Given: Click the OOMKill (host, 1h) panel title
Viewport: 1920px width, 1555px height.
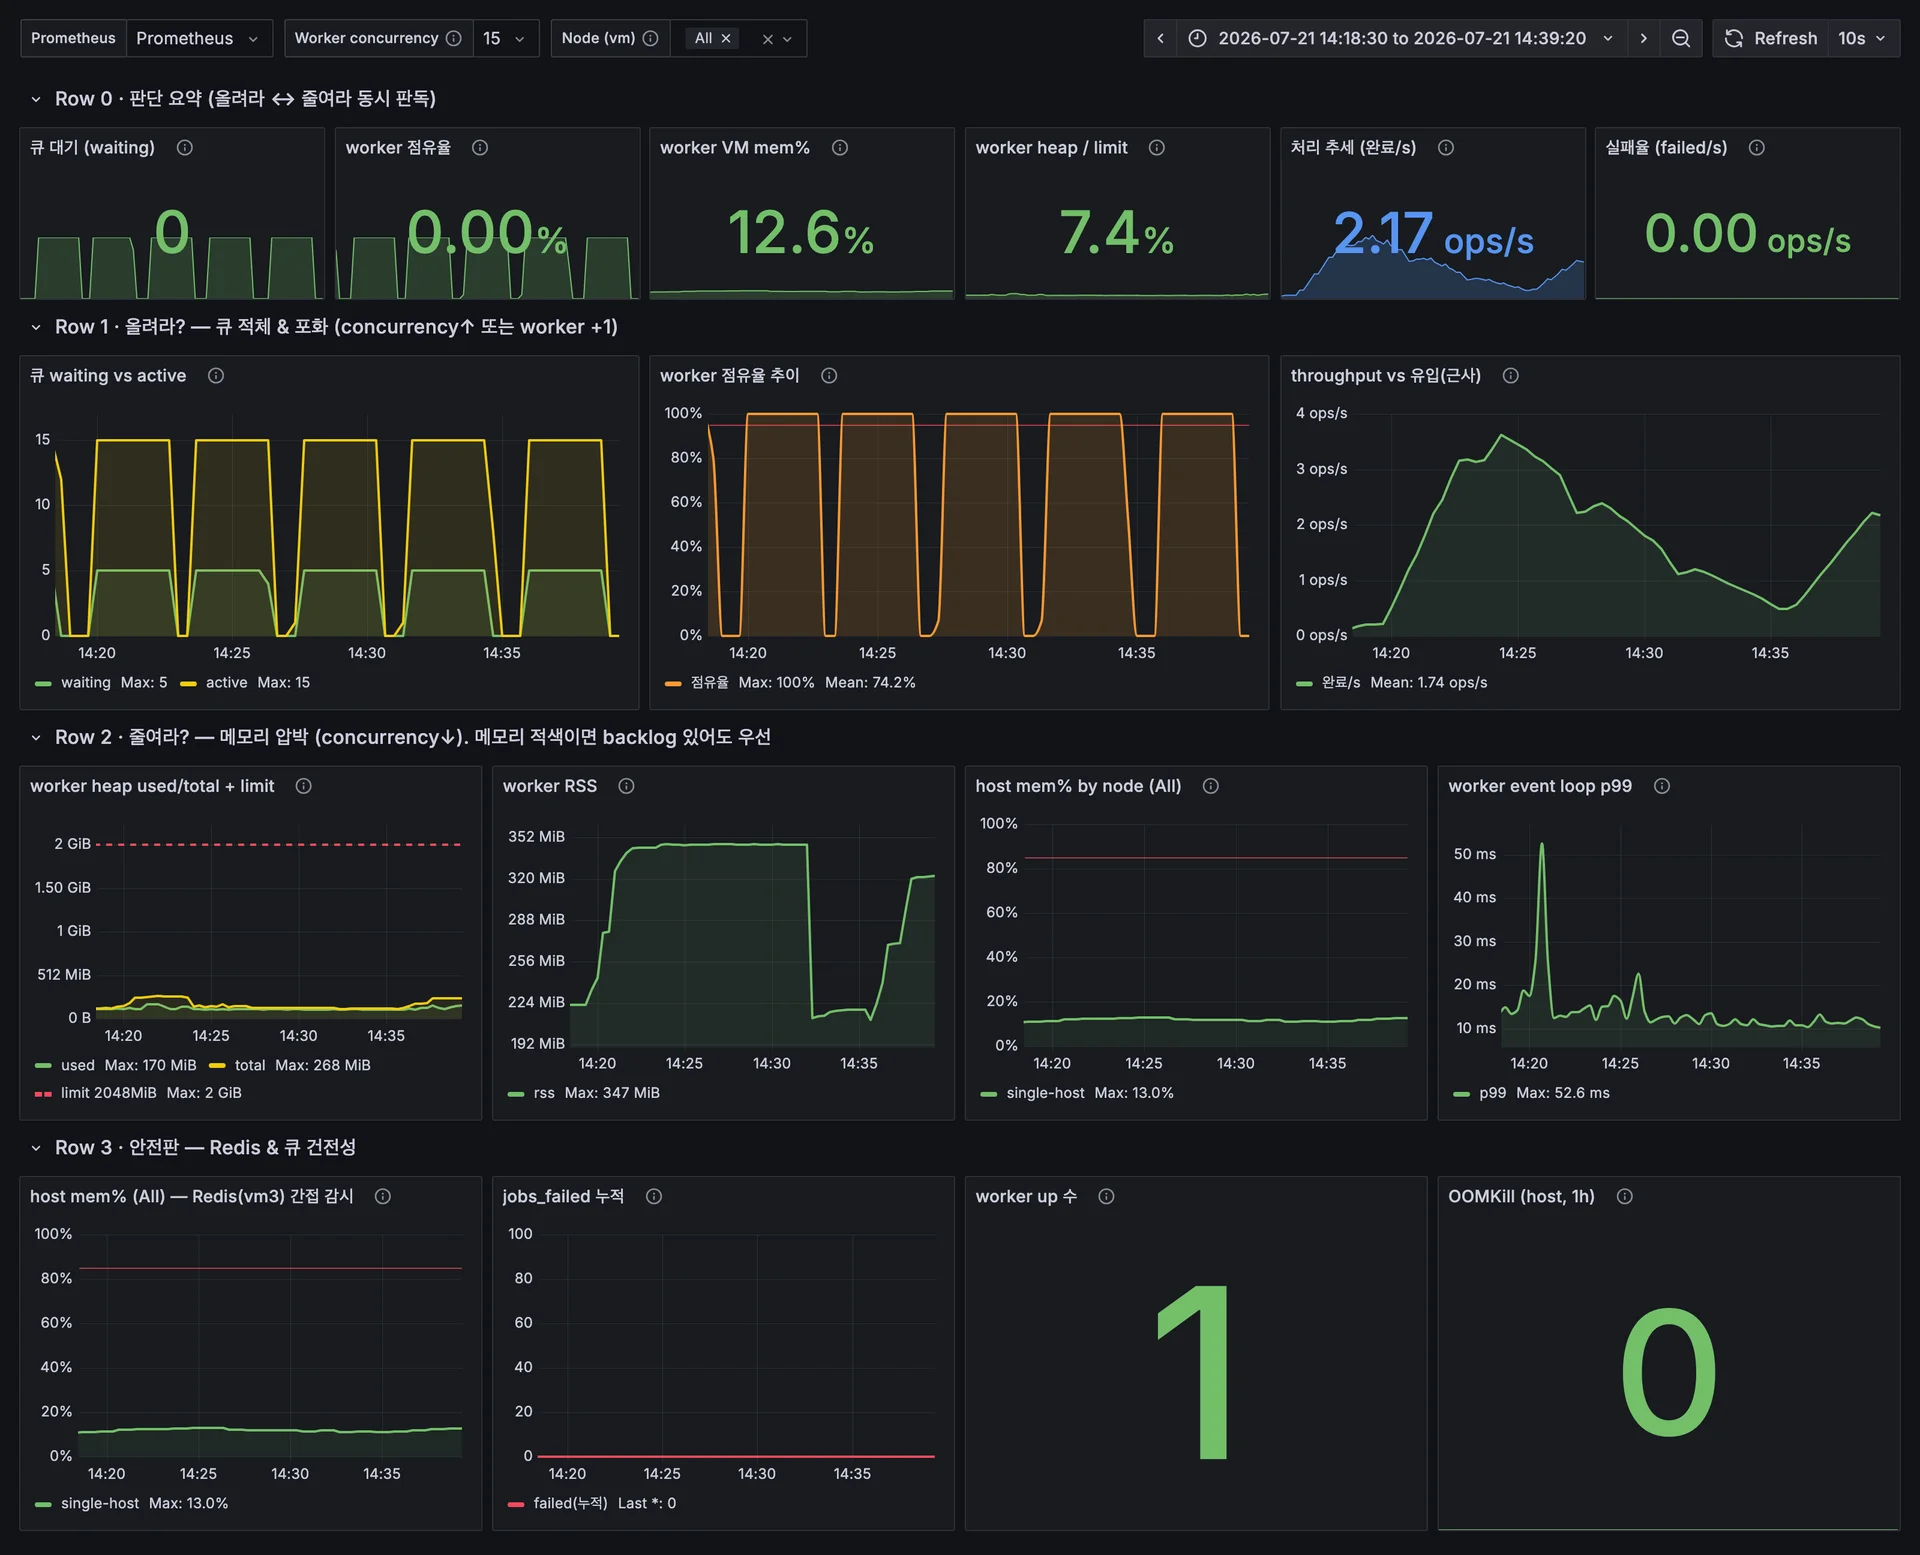Looking at the screenshot, I should (1521, 1197).
